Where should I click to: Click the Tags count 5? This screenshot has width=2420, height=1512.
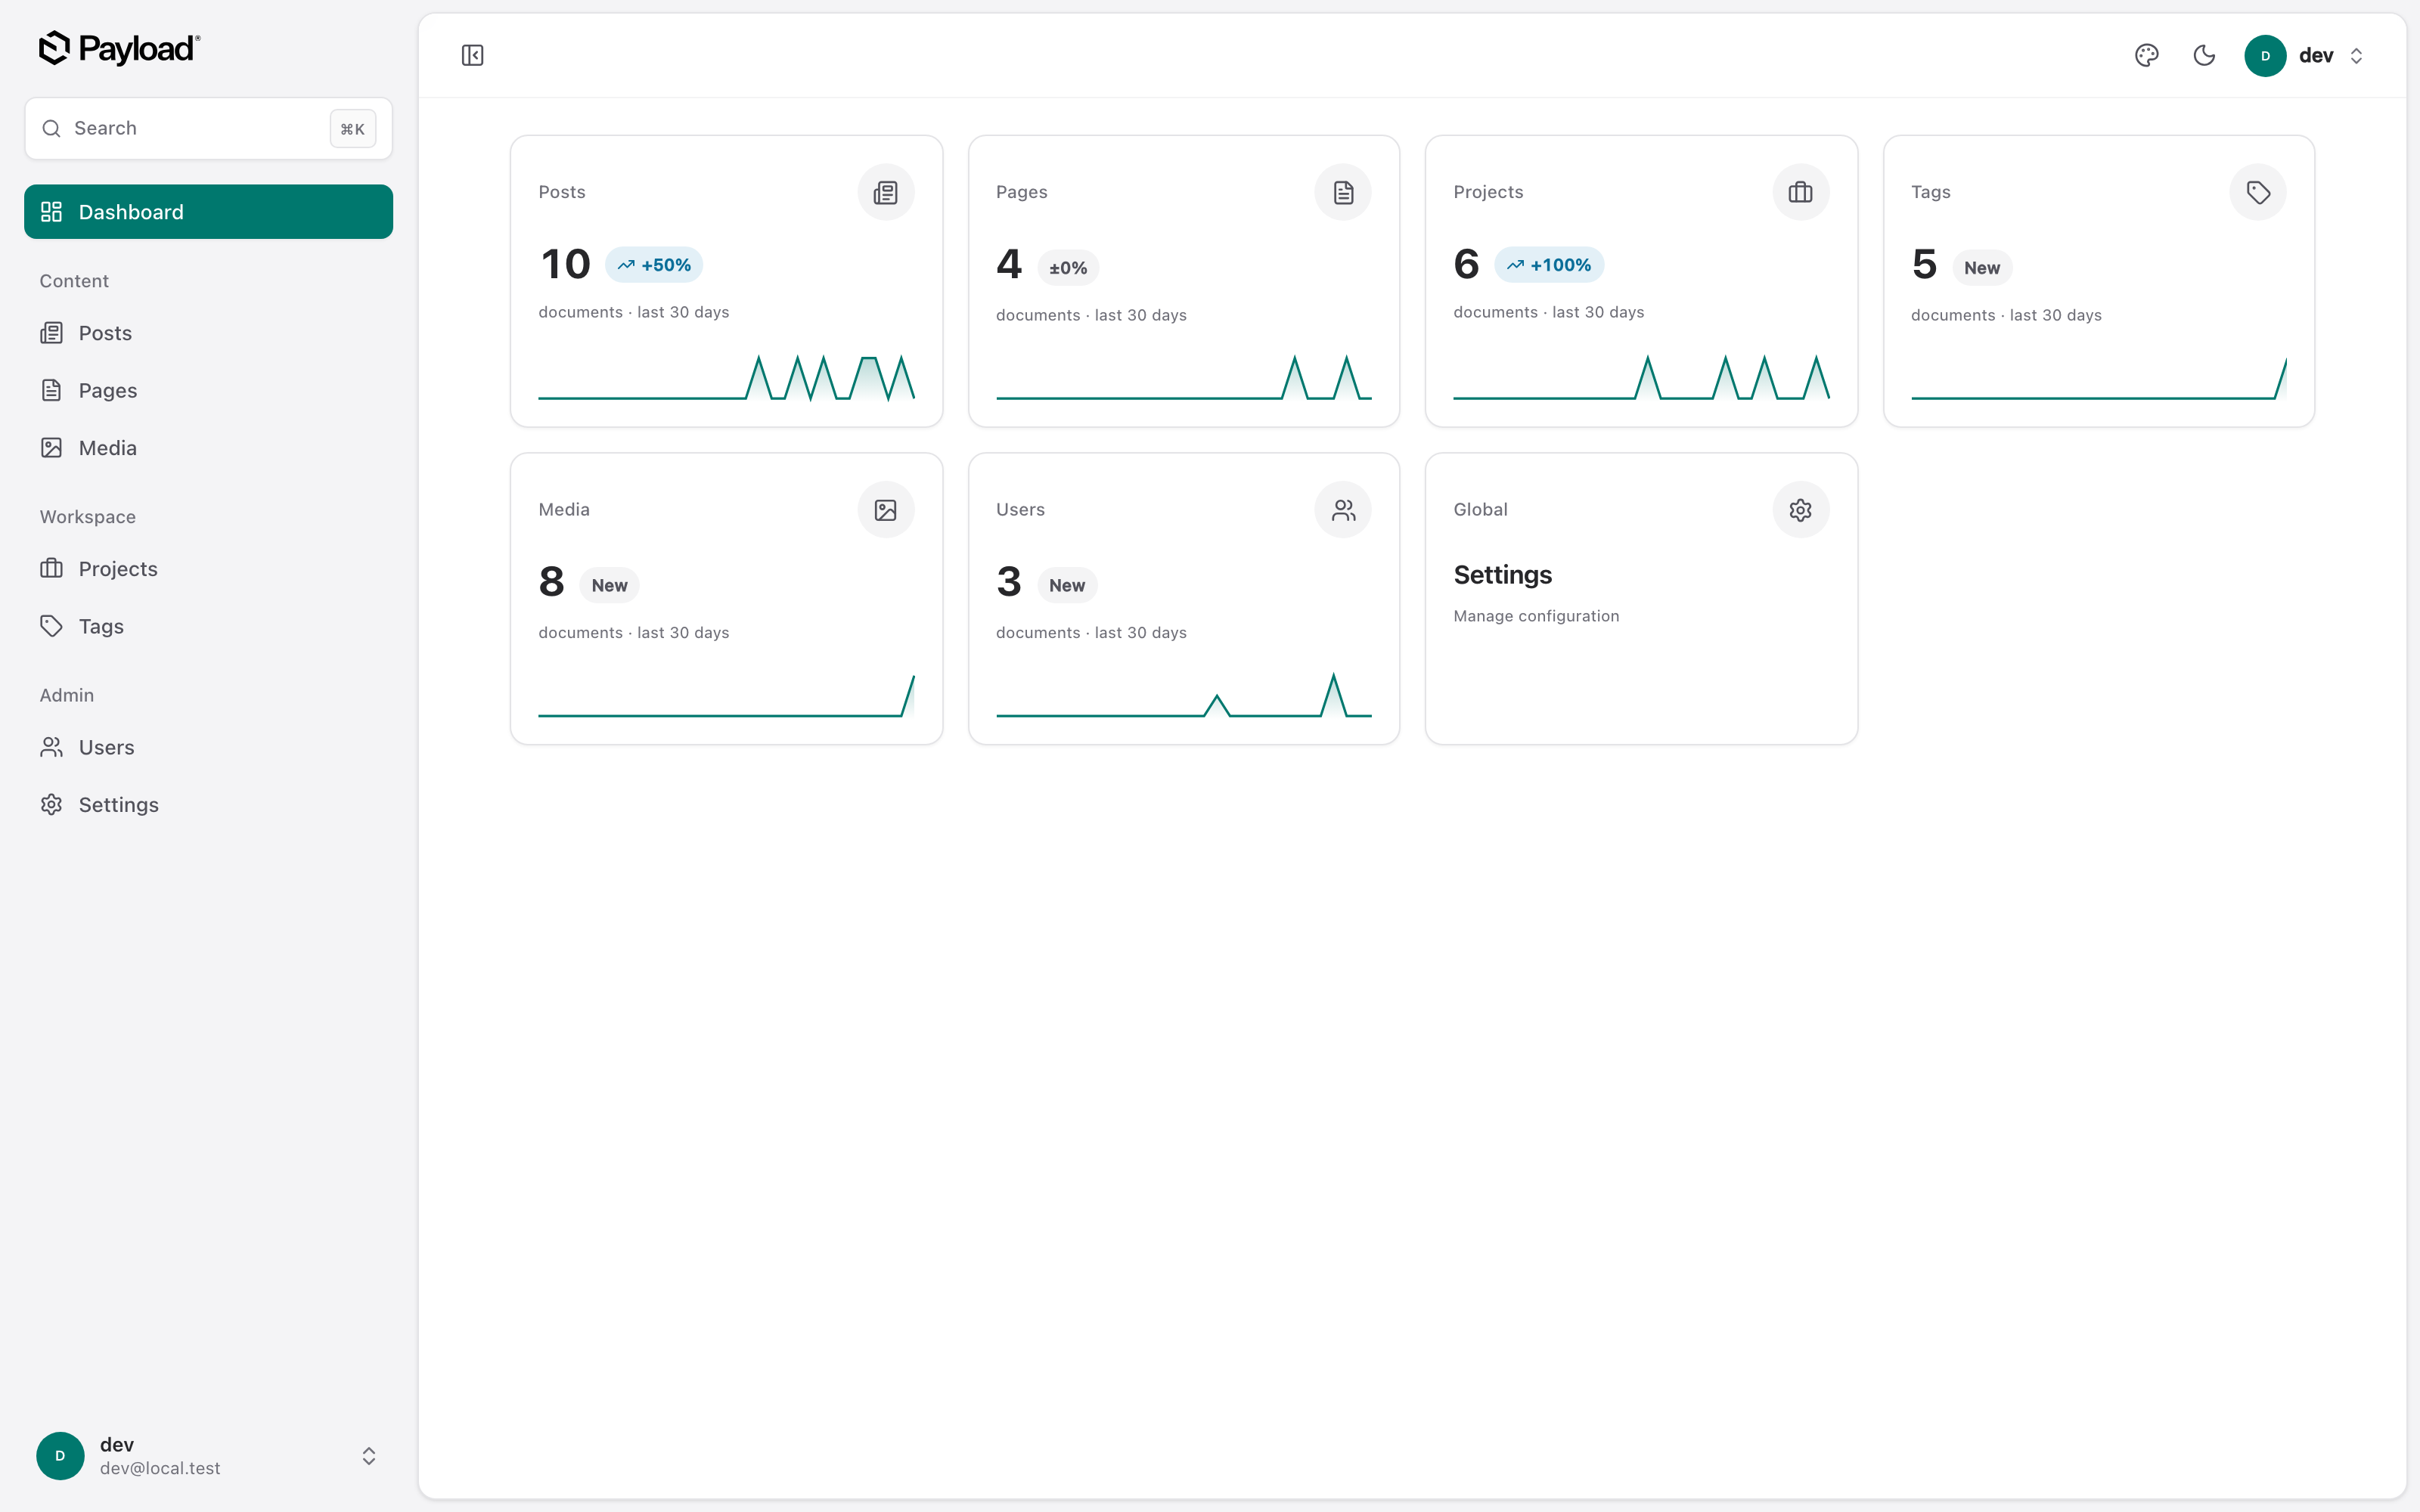[1924, 264]
